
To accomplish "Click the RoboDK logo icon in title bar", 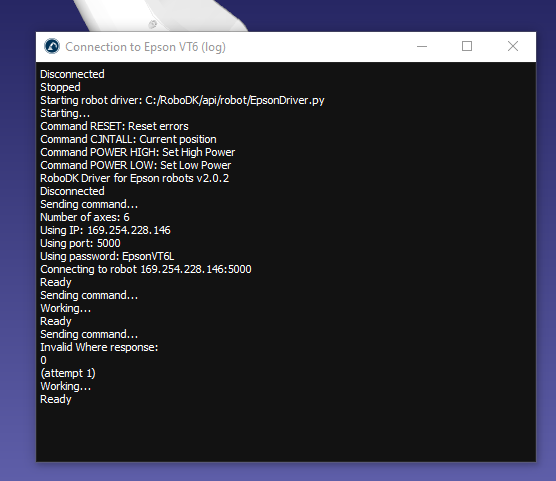I will [x=52, y=46].
